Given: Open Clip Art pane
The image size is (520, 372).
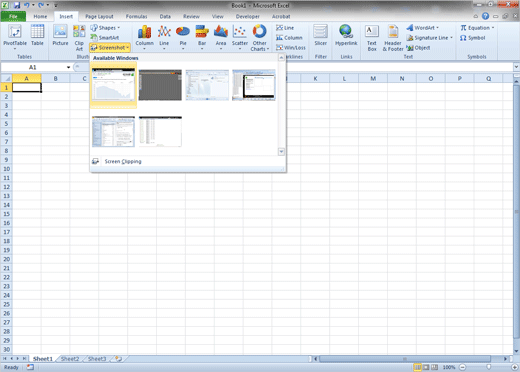Looking at the screenshot, I should pyautogui.click(x=79, y=37).
